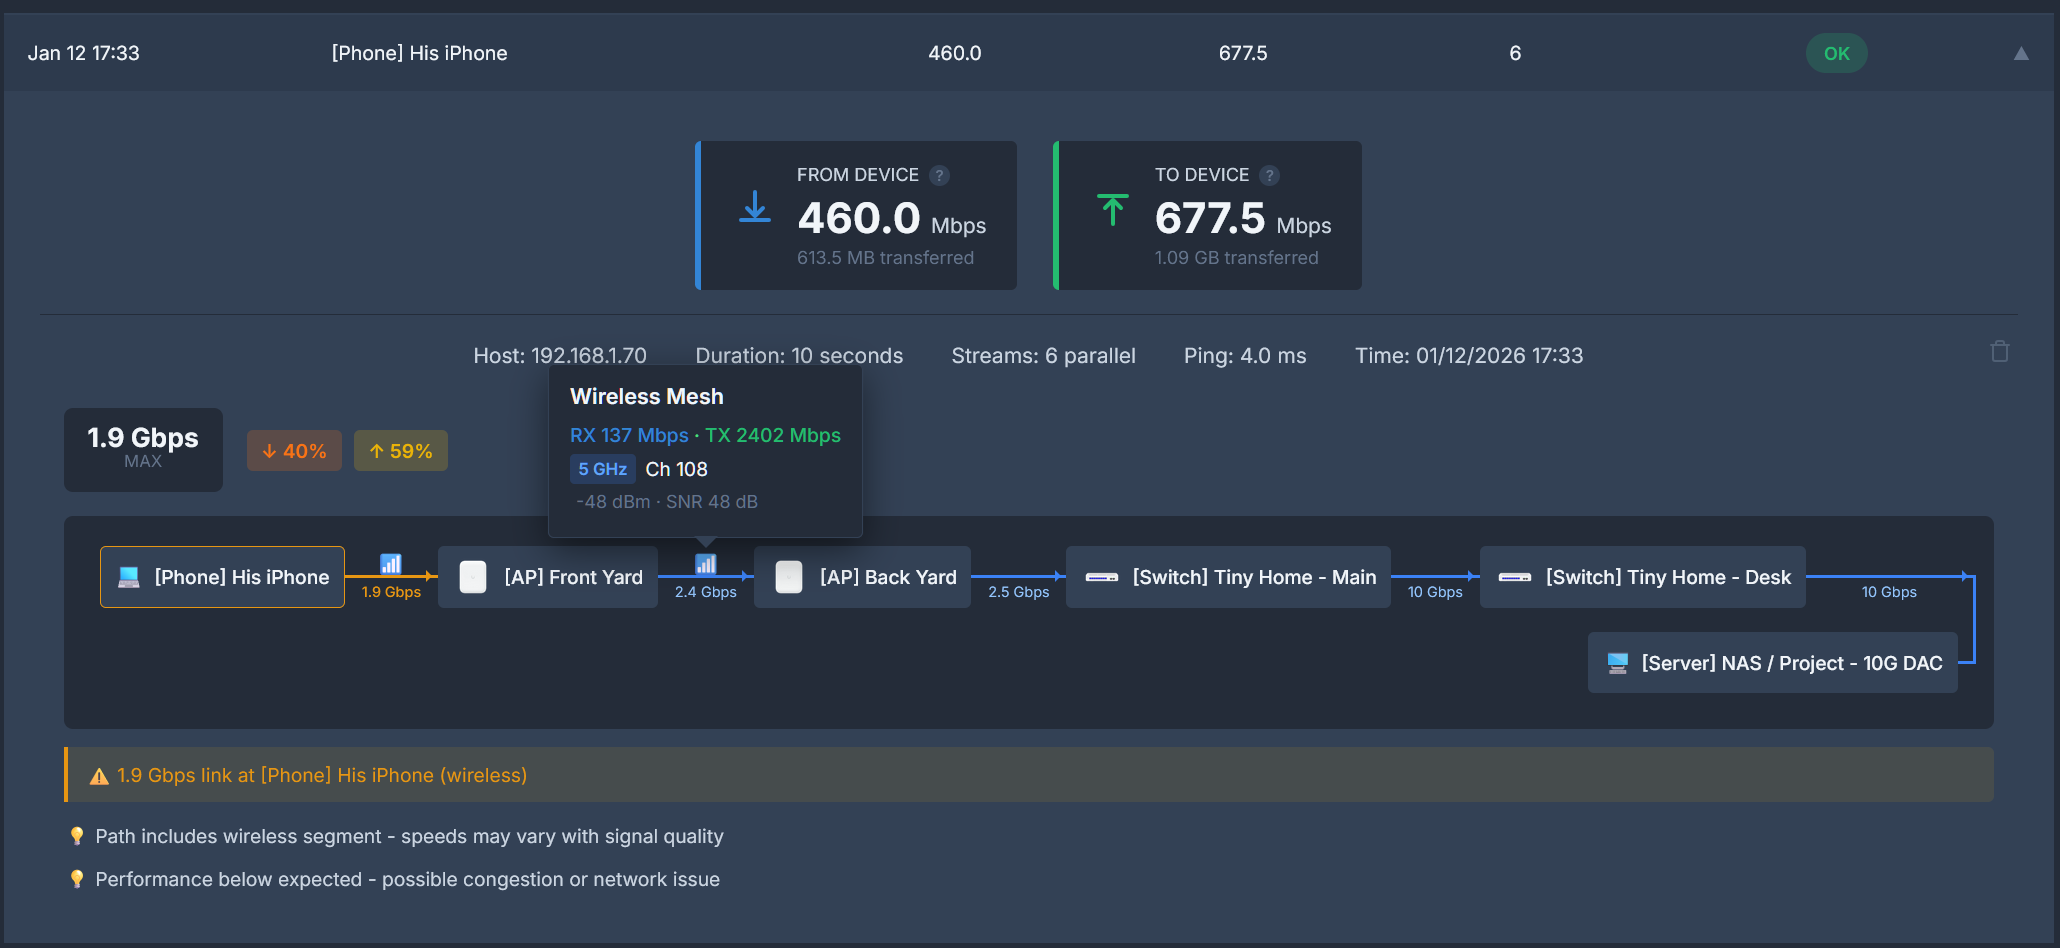Click the FROM DEVICE help question mark icon
The image size is (2060, 948).
pyautogui.click(x=939, y=176)
